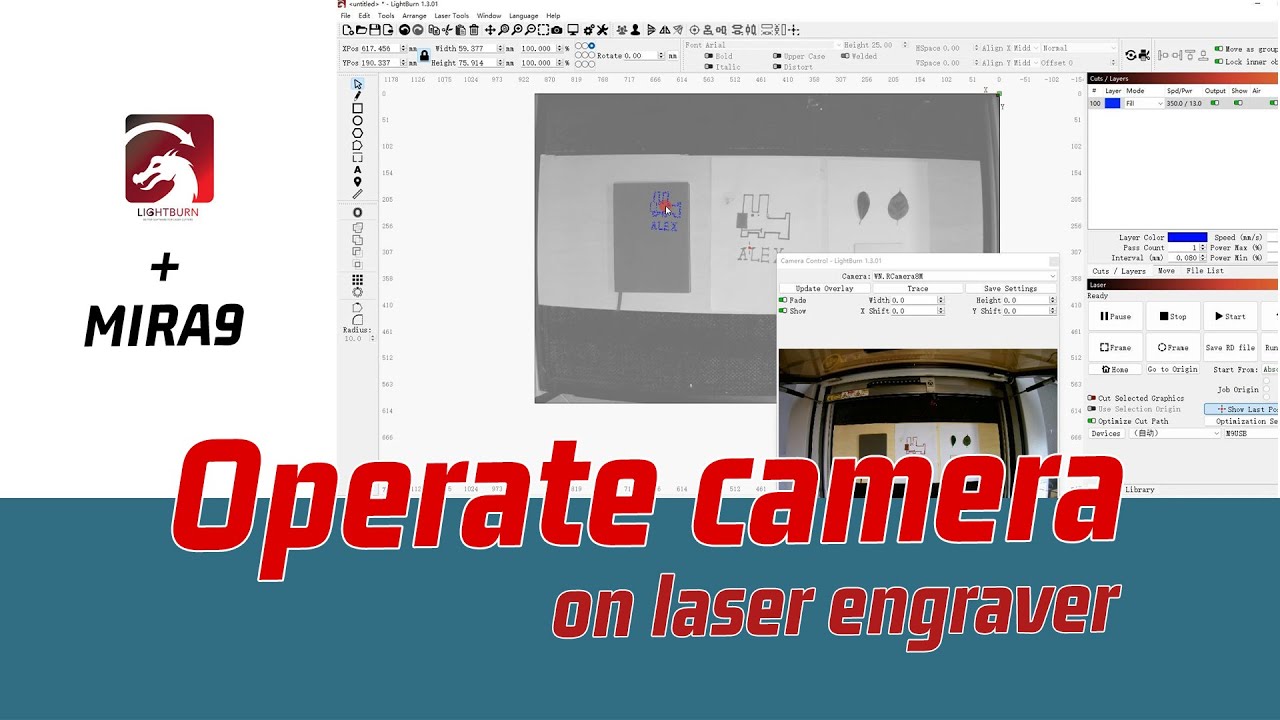Toggle the Fade switch in Camera Control
Image resolution: width=1280 pixels, height=720 pixels.
(783, 300)
